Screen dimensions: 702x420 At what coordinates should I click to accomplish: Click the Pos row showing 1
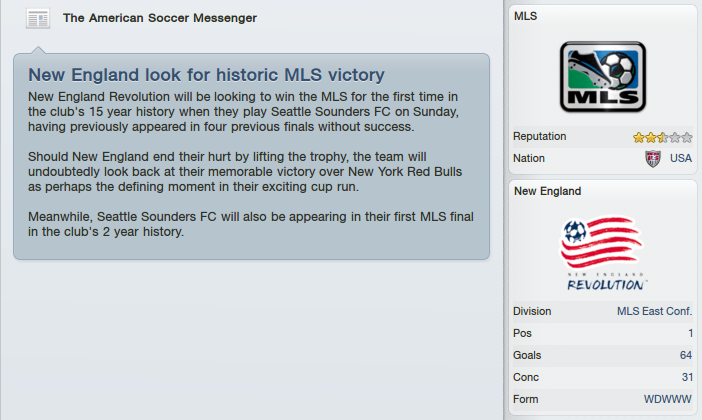pos(602,333)
